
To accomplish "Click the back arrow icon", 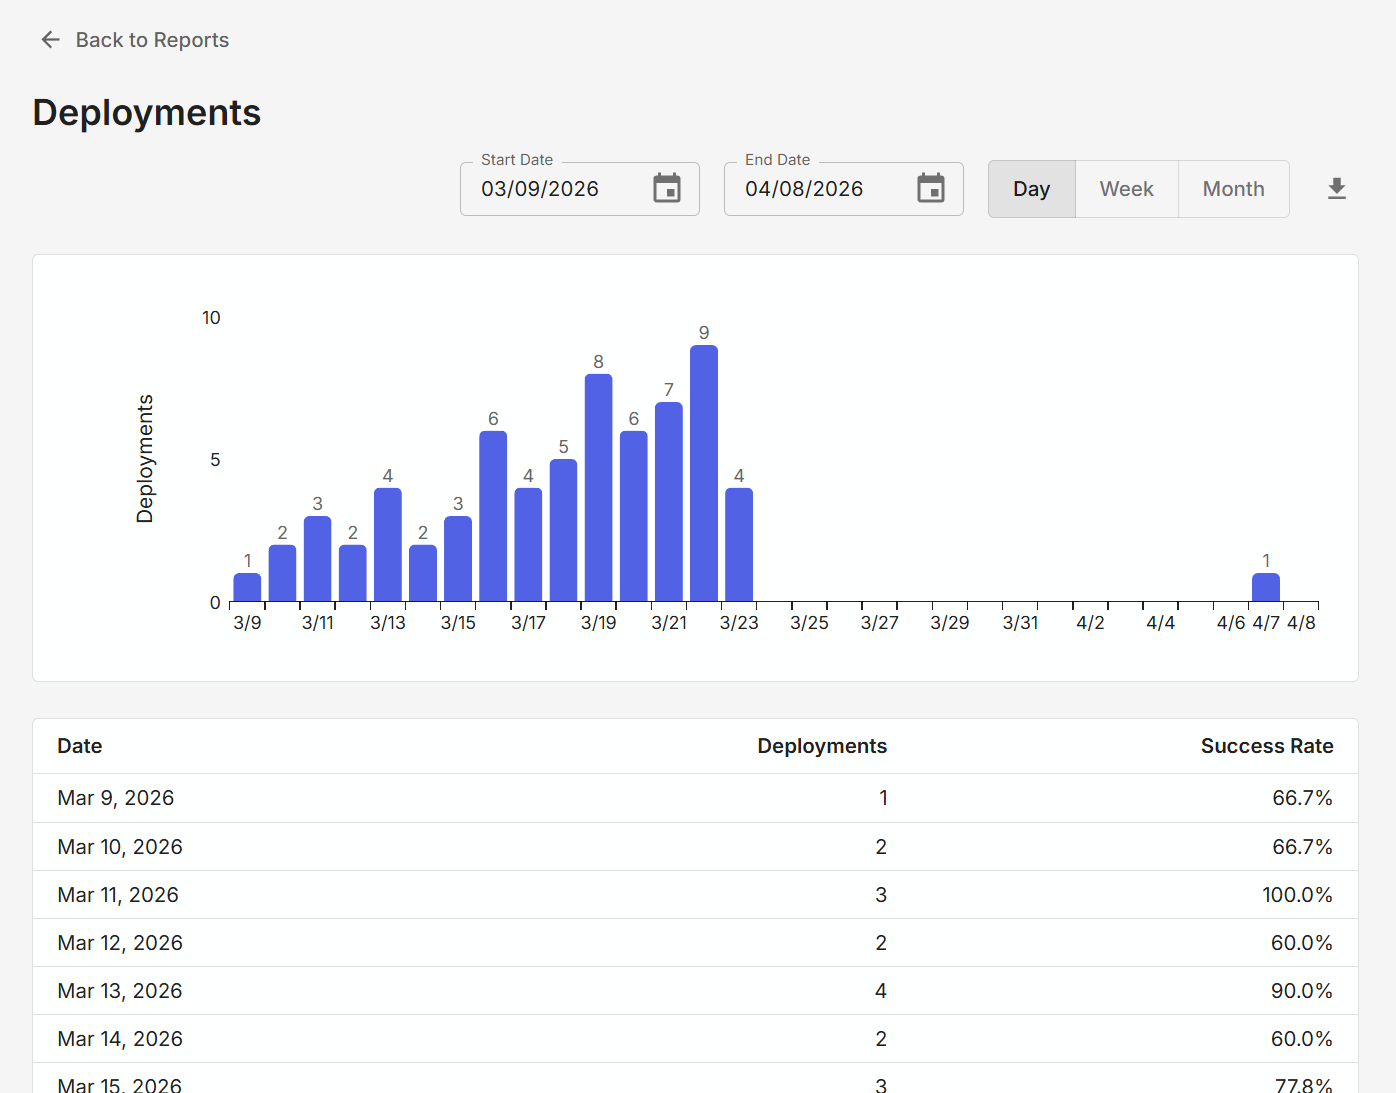I will 50,40.
